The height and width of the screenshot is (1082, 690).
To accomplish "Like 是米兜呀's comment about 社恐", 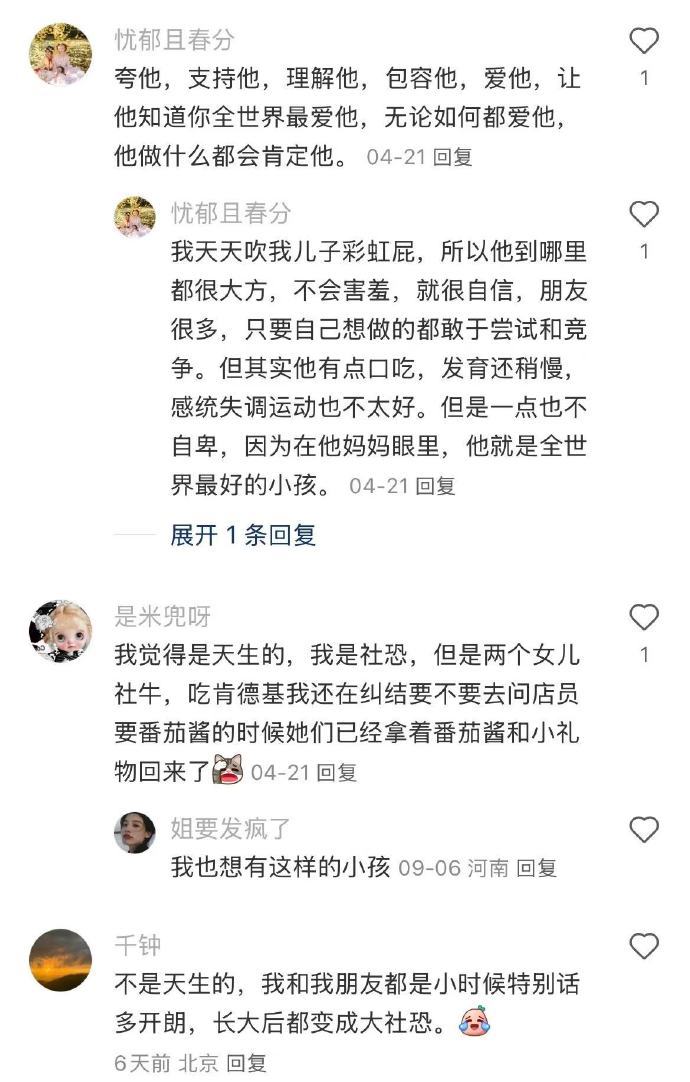I will (x=644, y=617).
